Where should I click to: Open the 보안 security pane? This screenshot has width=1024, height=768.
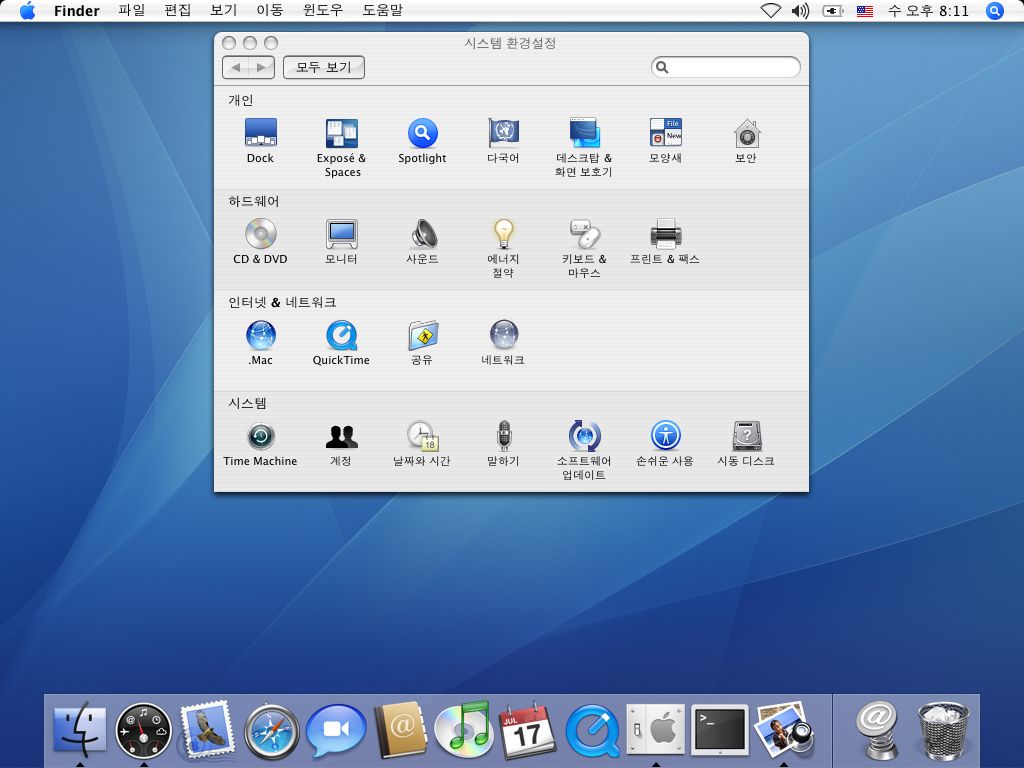pyautogui.click(x=746, y=134)
